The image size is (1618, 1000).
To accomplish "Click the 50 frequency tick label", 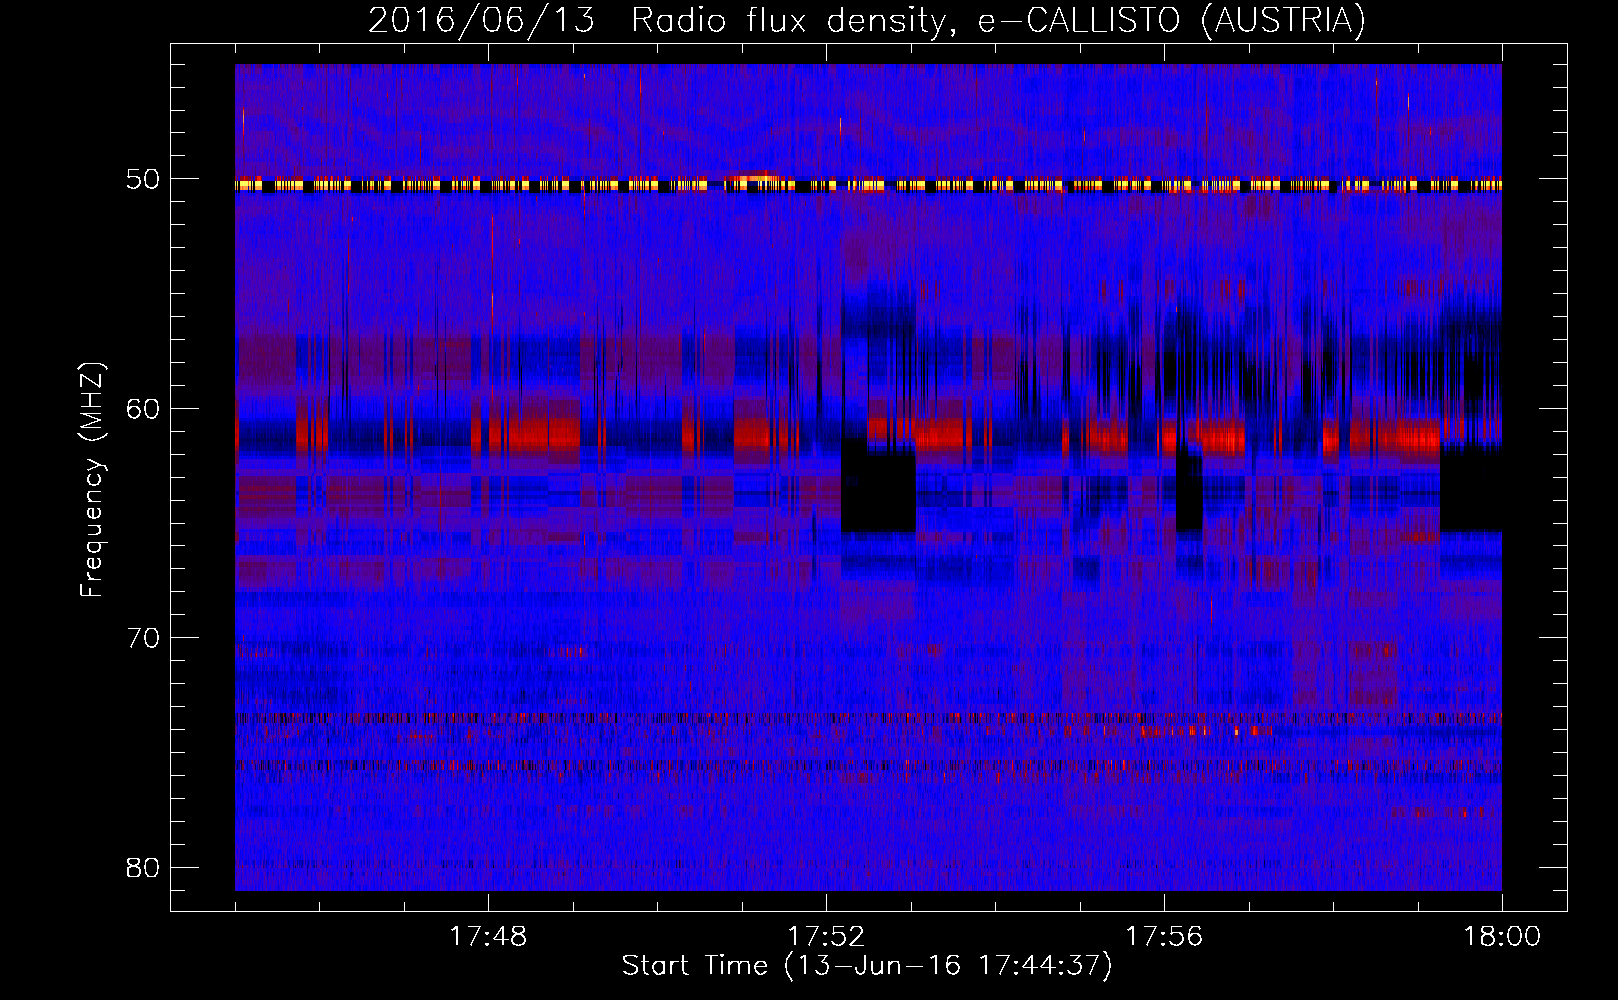I will [x=143, y=180].
